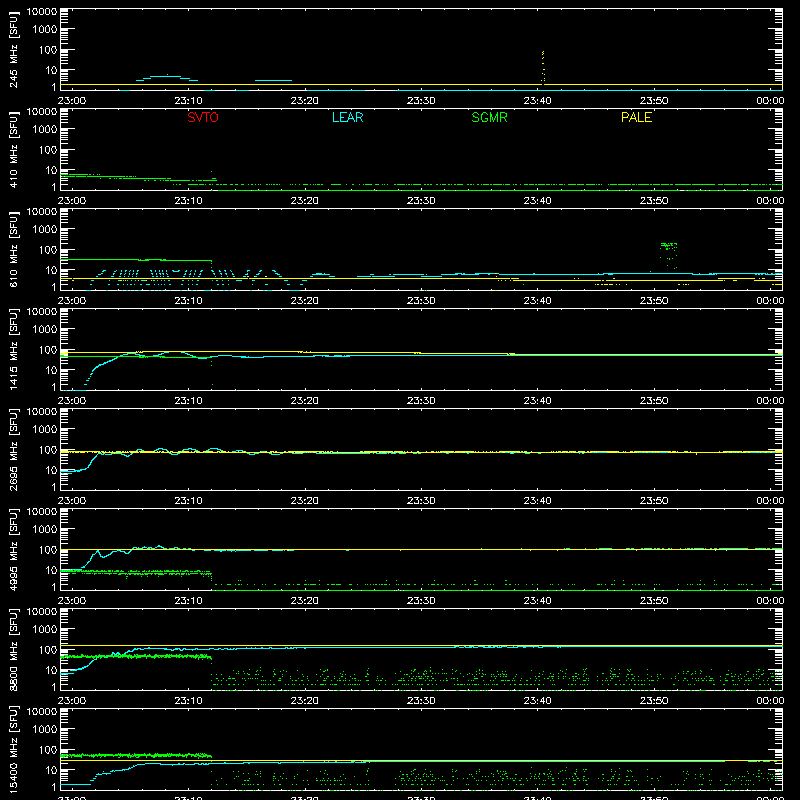Click the 100 tick on the 410 MHz axis
Image resolution: width=800 pixels, height=800 pixels.
tap(49, 149)
